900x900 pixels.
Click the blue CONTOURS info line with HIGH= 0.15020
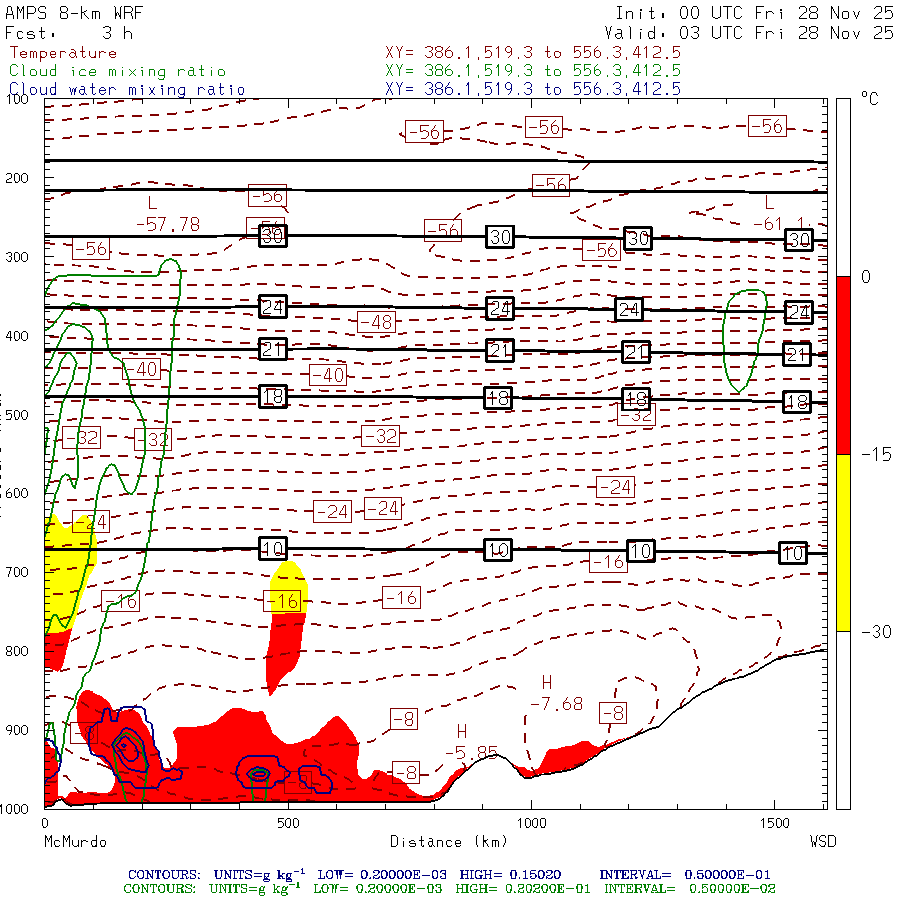click(449, 875)
